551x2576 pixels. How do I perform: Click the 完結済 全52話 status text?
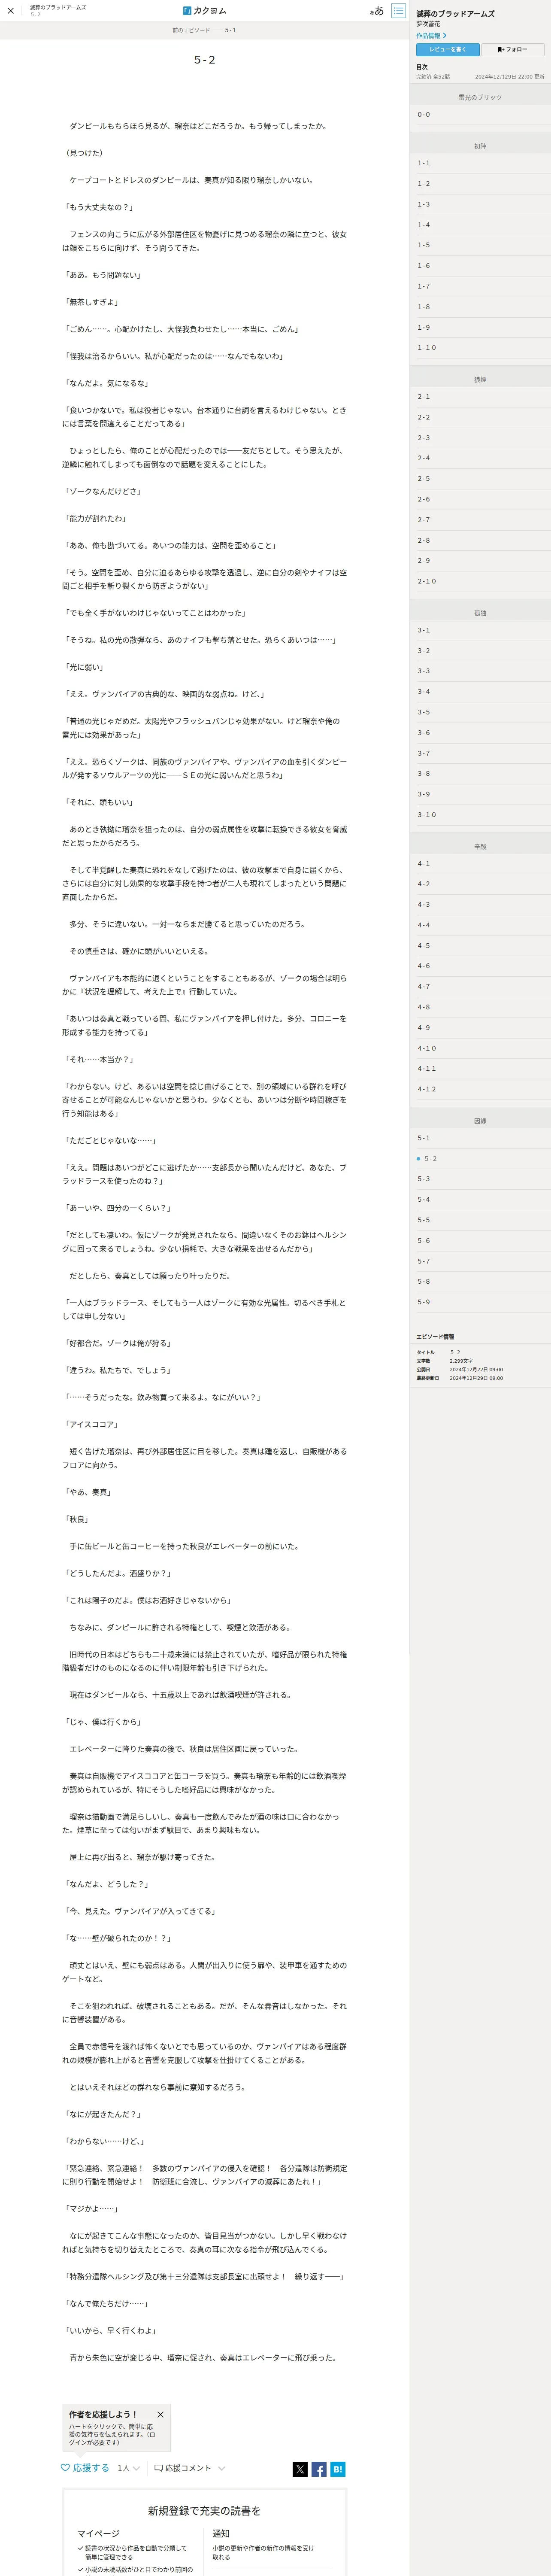coord(433,77)
